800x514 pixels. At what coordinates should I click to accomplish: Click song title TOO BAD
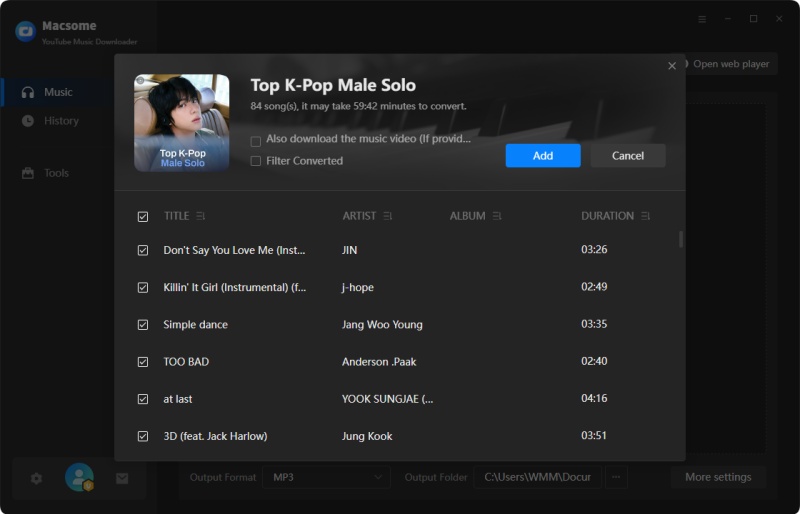click(186, 362)
